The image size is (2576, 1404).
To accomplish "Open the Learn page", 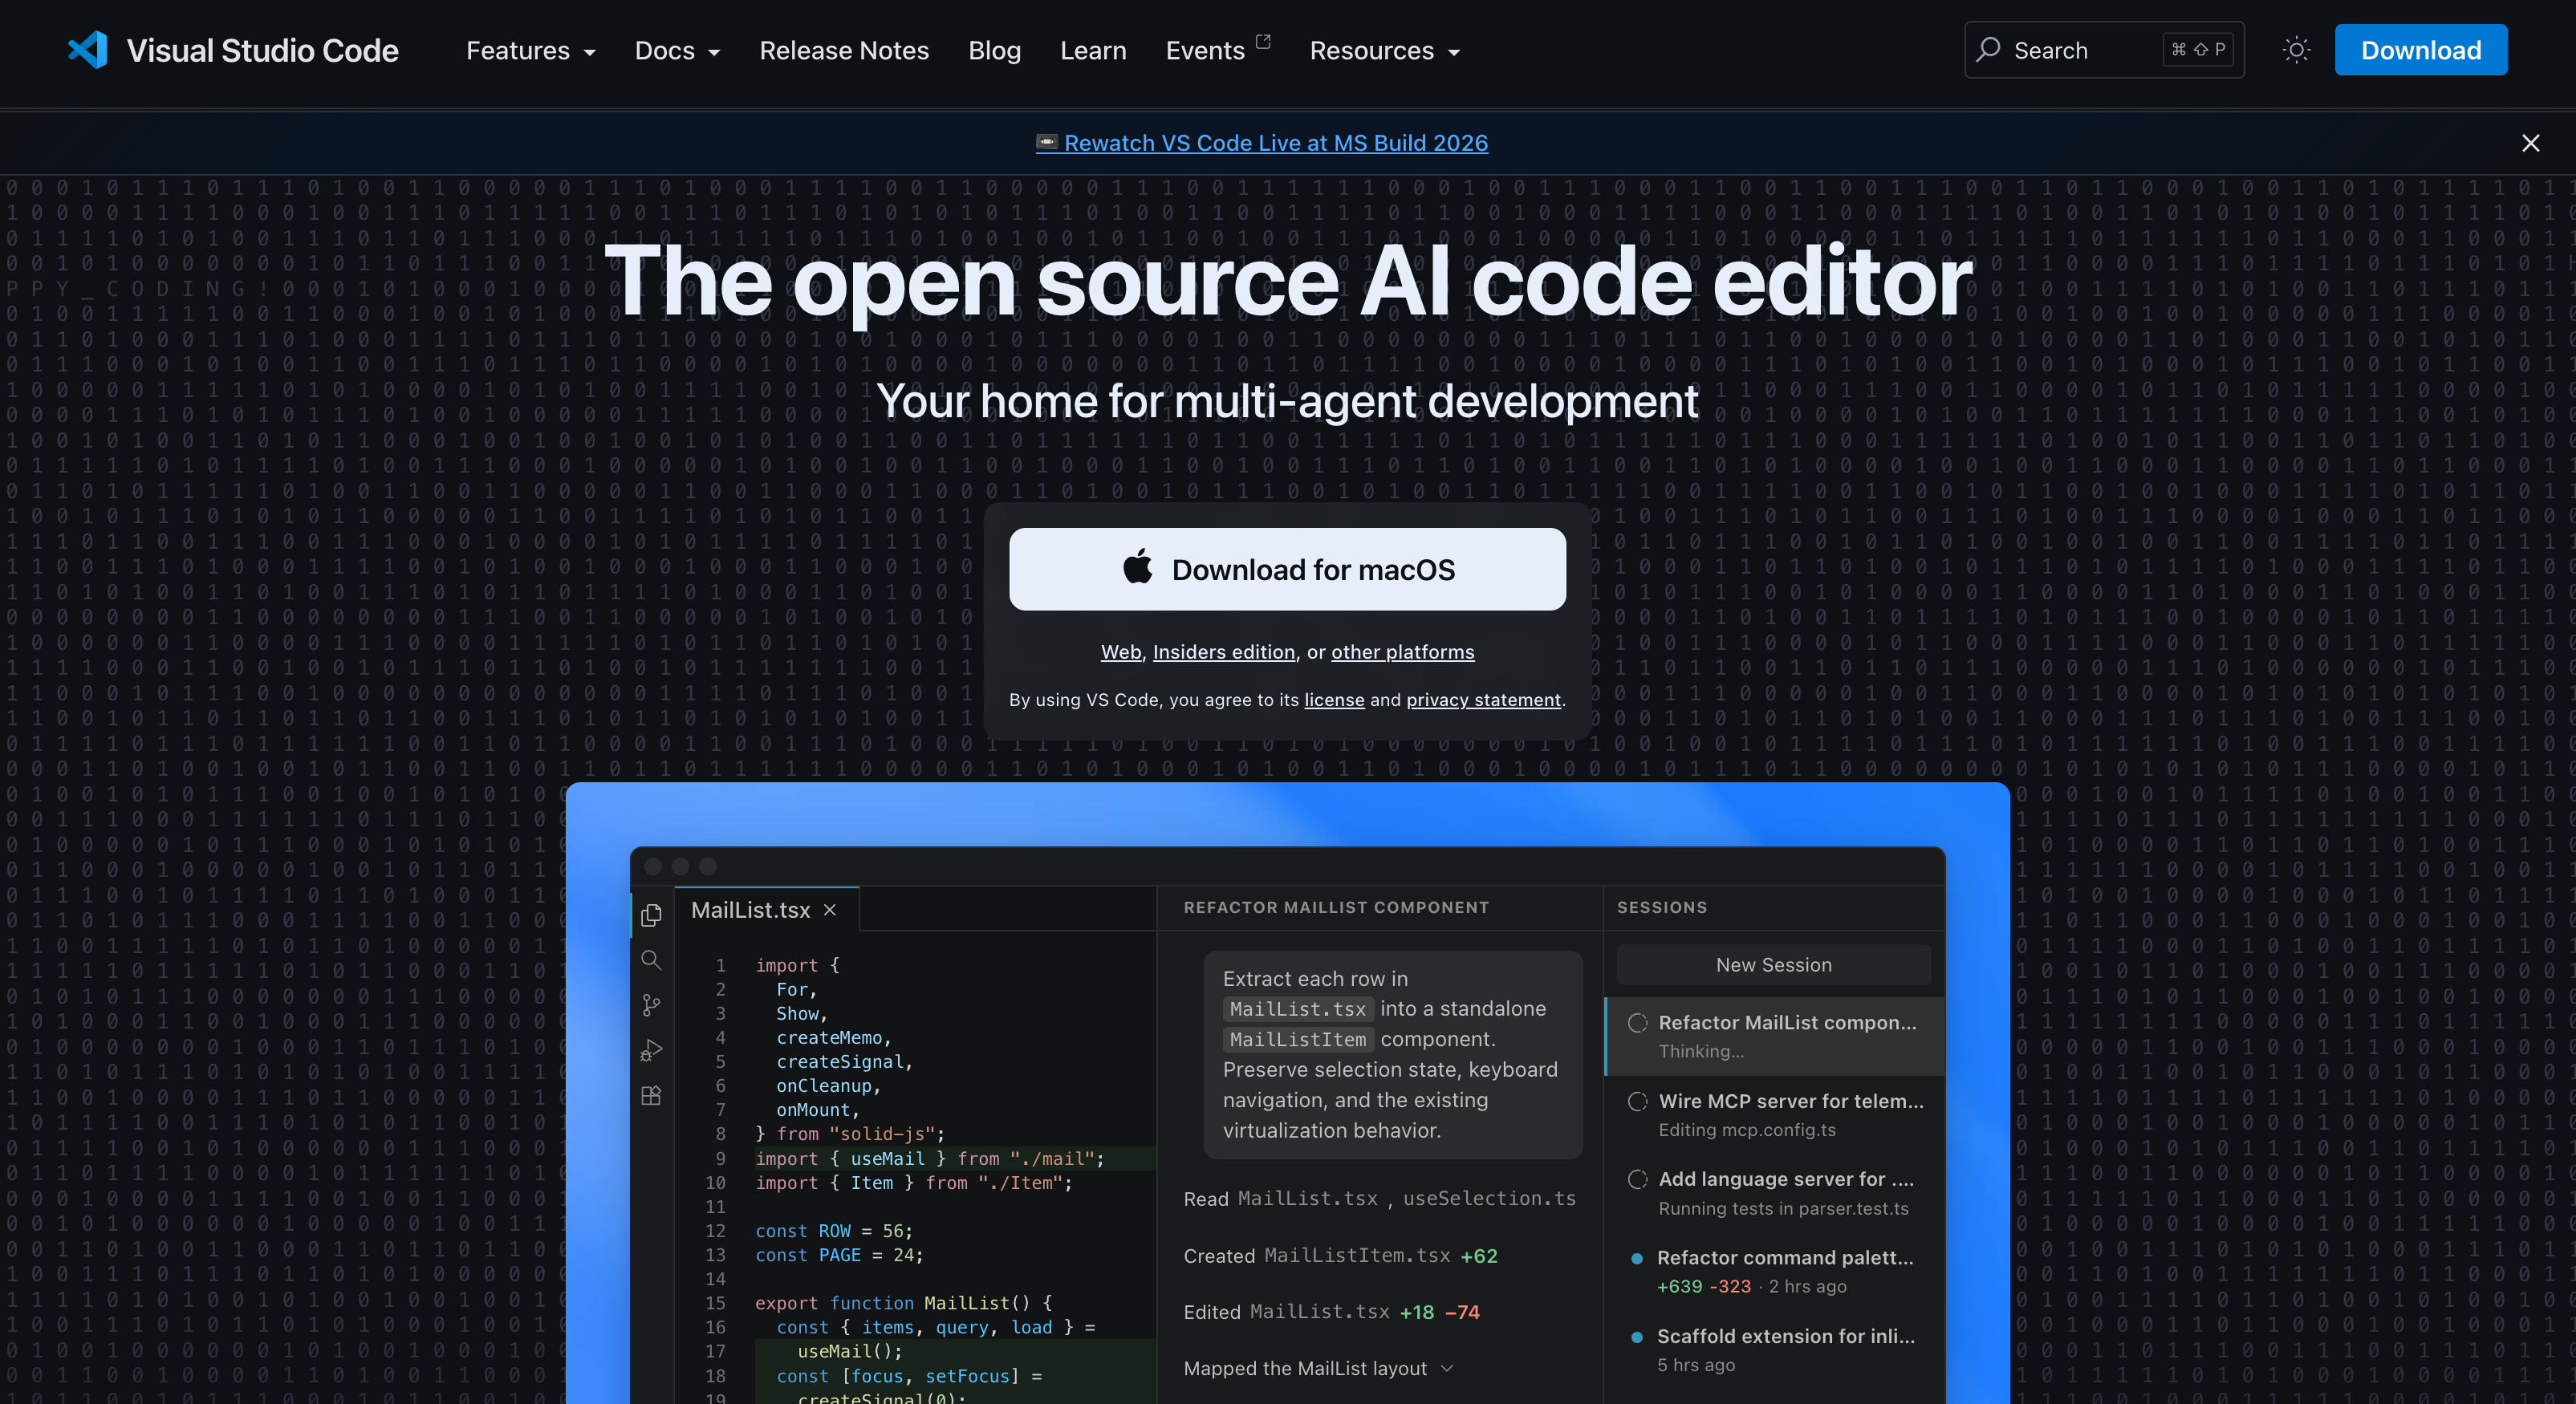I will click(1093, 50).
